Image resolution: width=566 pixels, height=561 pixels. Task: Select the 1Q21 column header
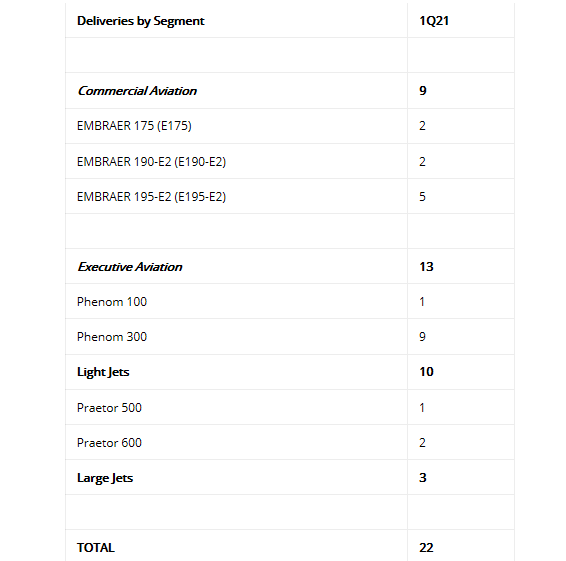point(434,21)
